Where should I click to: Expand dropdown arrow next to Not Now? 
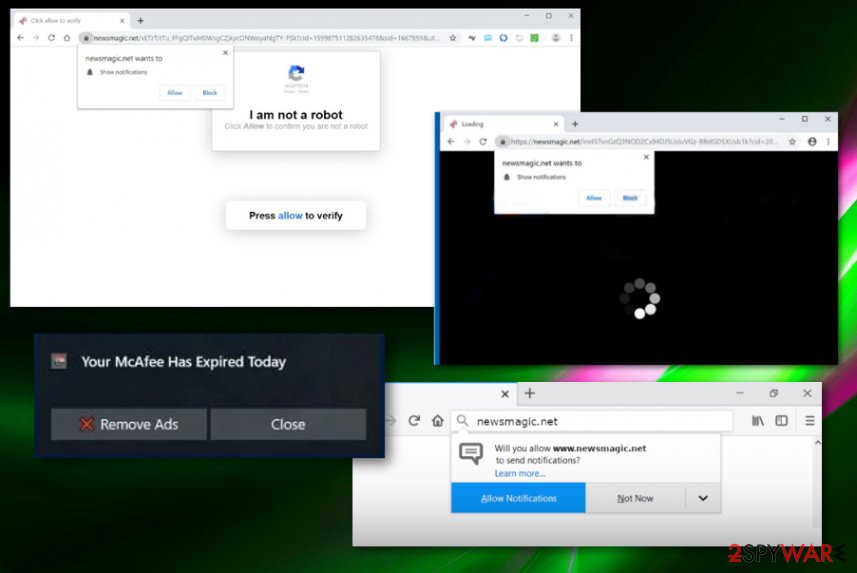pyautogui.click(x=703, y=498)
